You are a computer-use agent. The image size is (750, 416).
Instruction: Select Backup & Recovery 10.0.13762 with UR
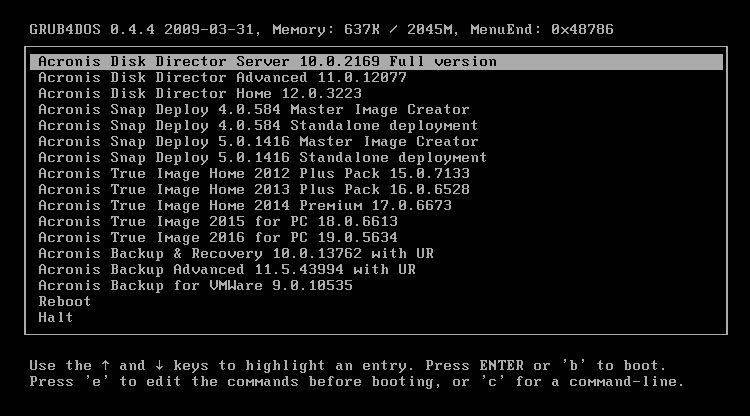click(236, 253)
